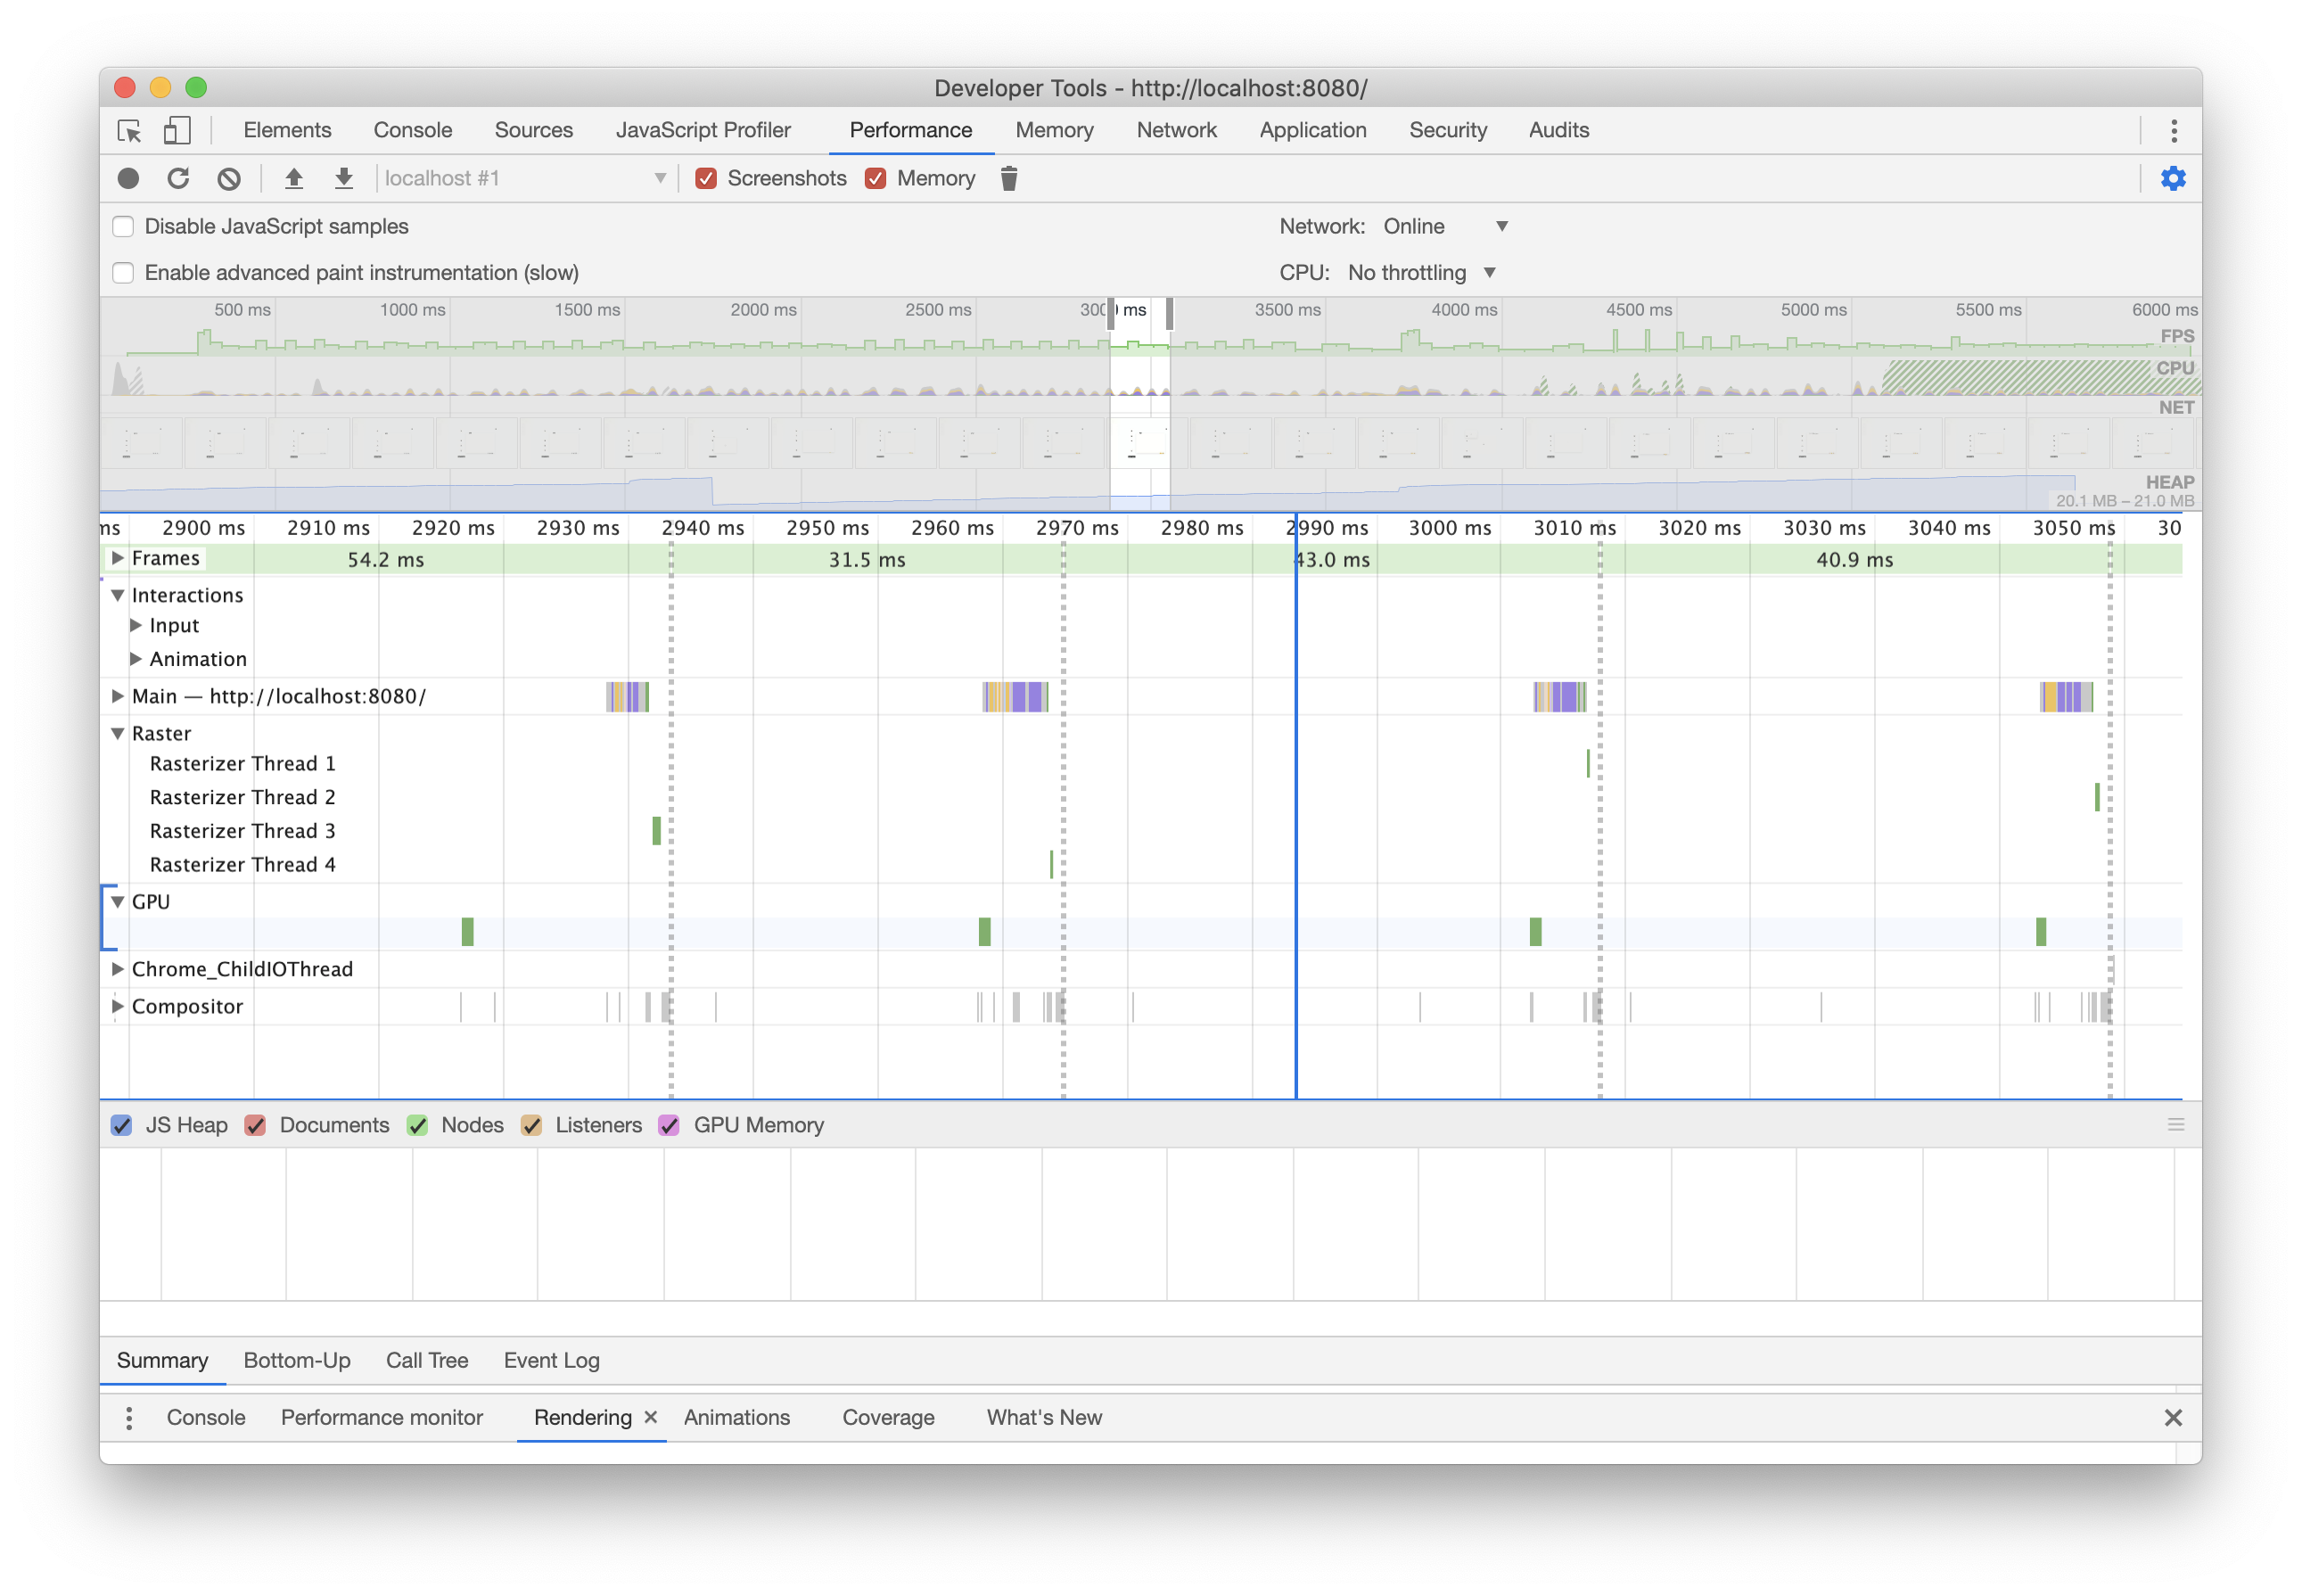Open the CPU No throttling dropdown
This screenshot has height=1596, width=2302.
coord(1421,272)
